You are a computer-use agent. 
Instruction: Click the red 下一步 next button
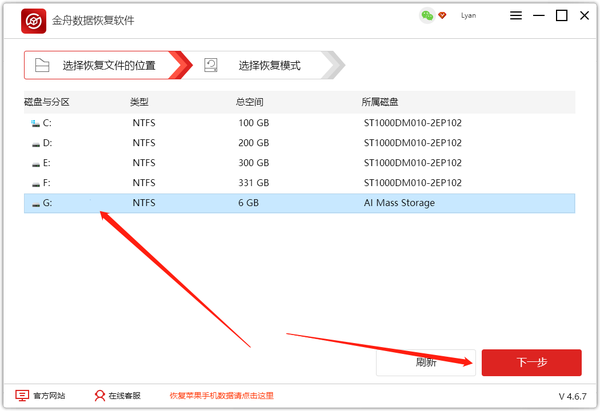(x=532, y=362)
